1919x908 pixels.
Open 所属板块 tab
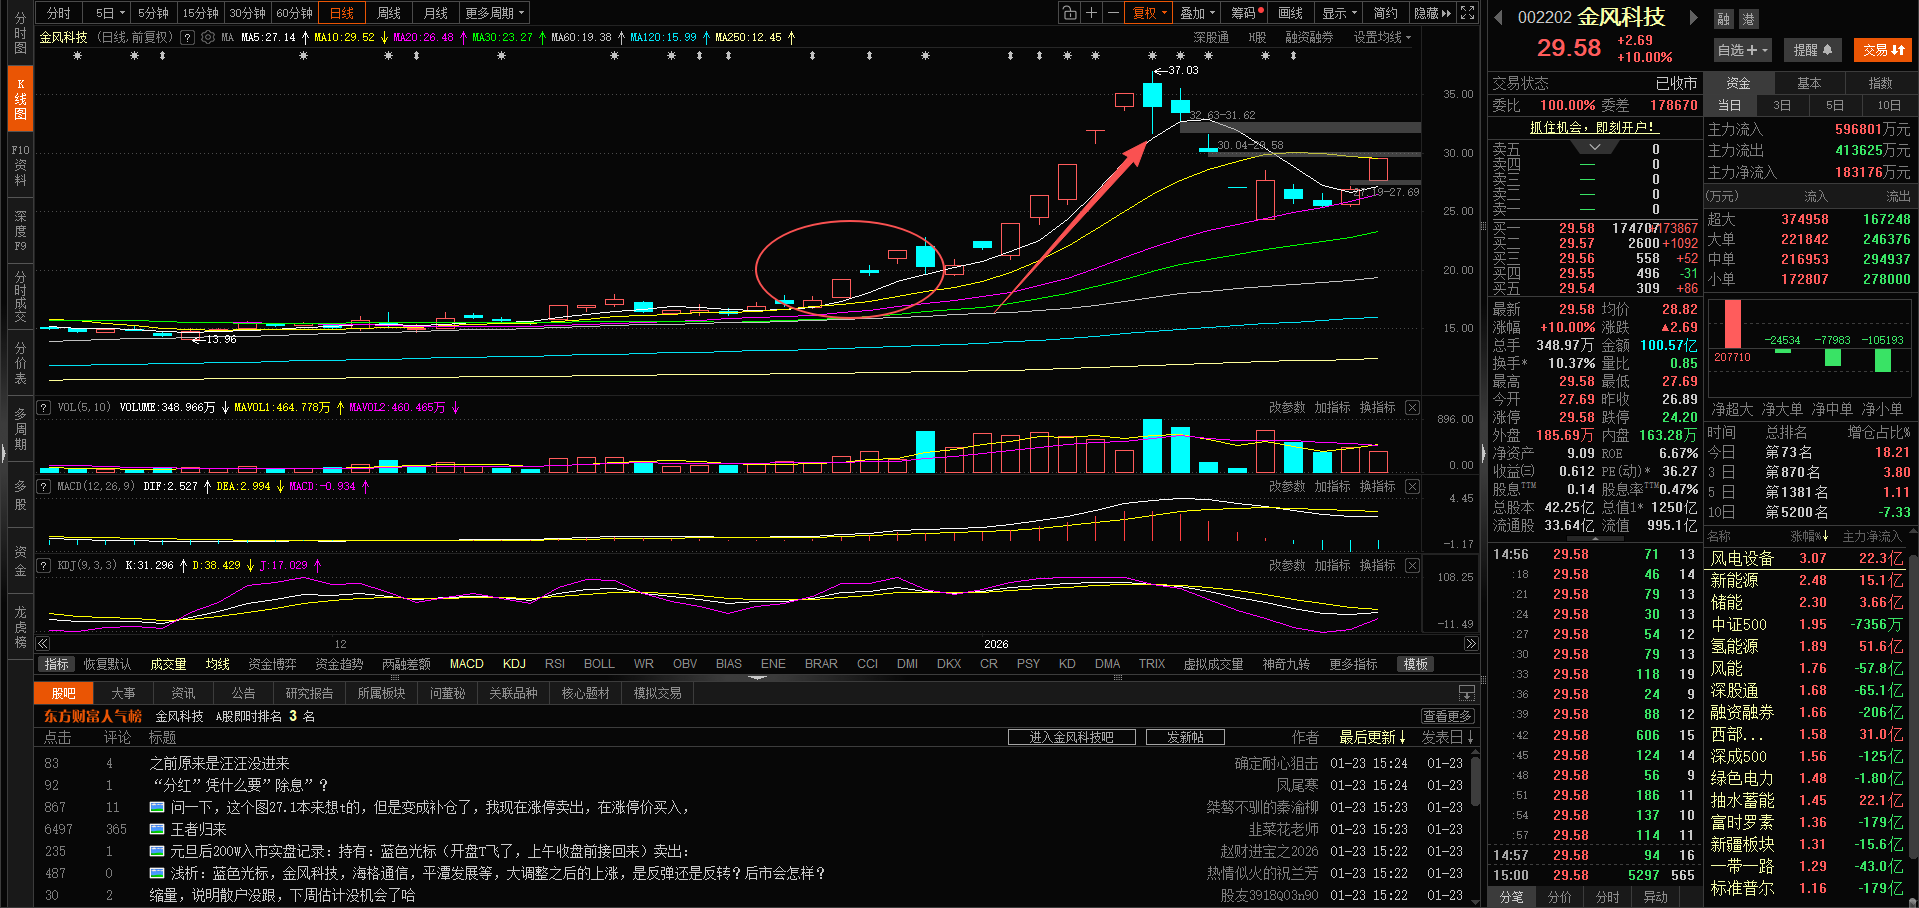click(381, 693)
